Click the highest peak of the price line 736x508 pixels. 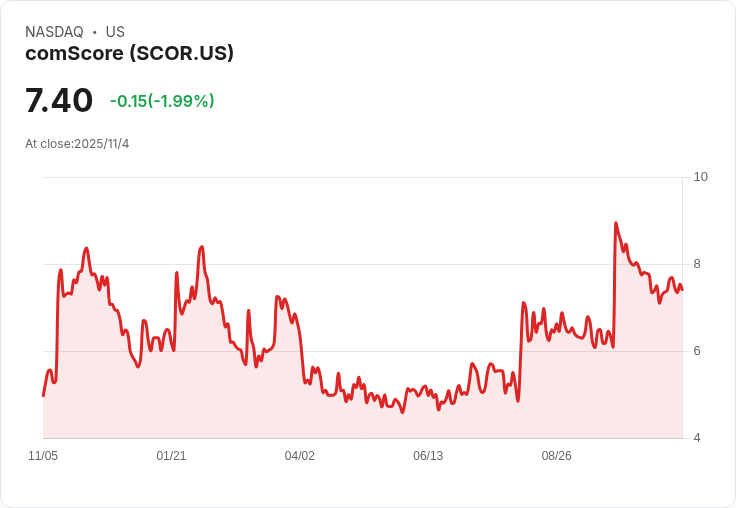tap(615, 223)
